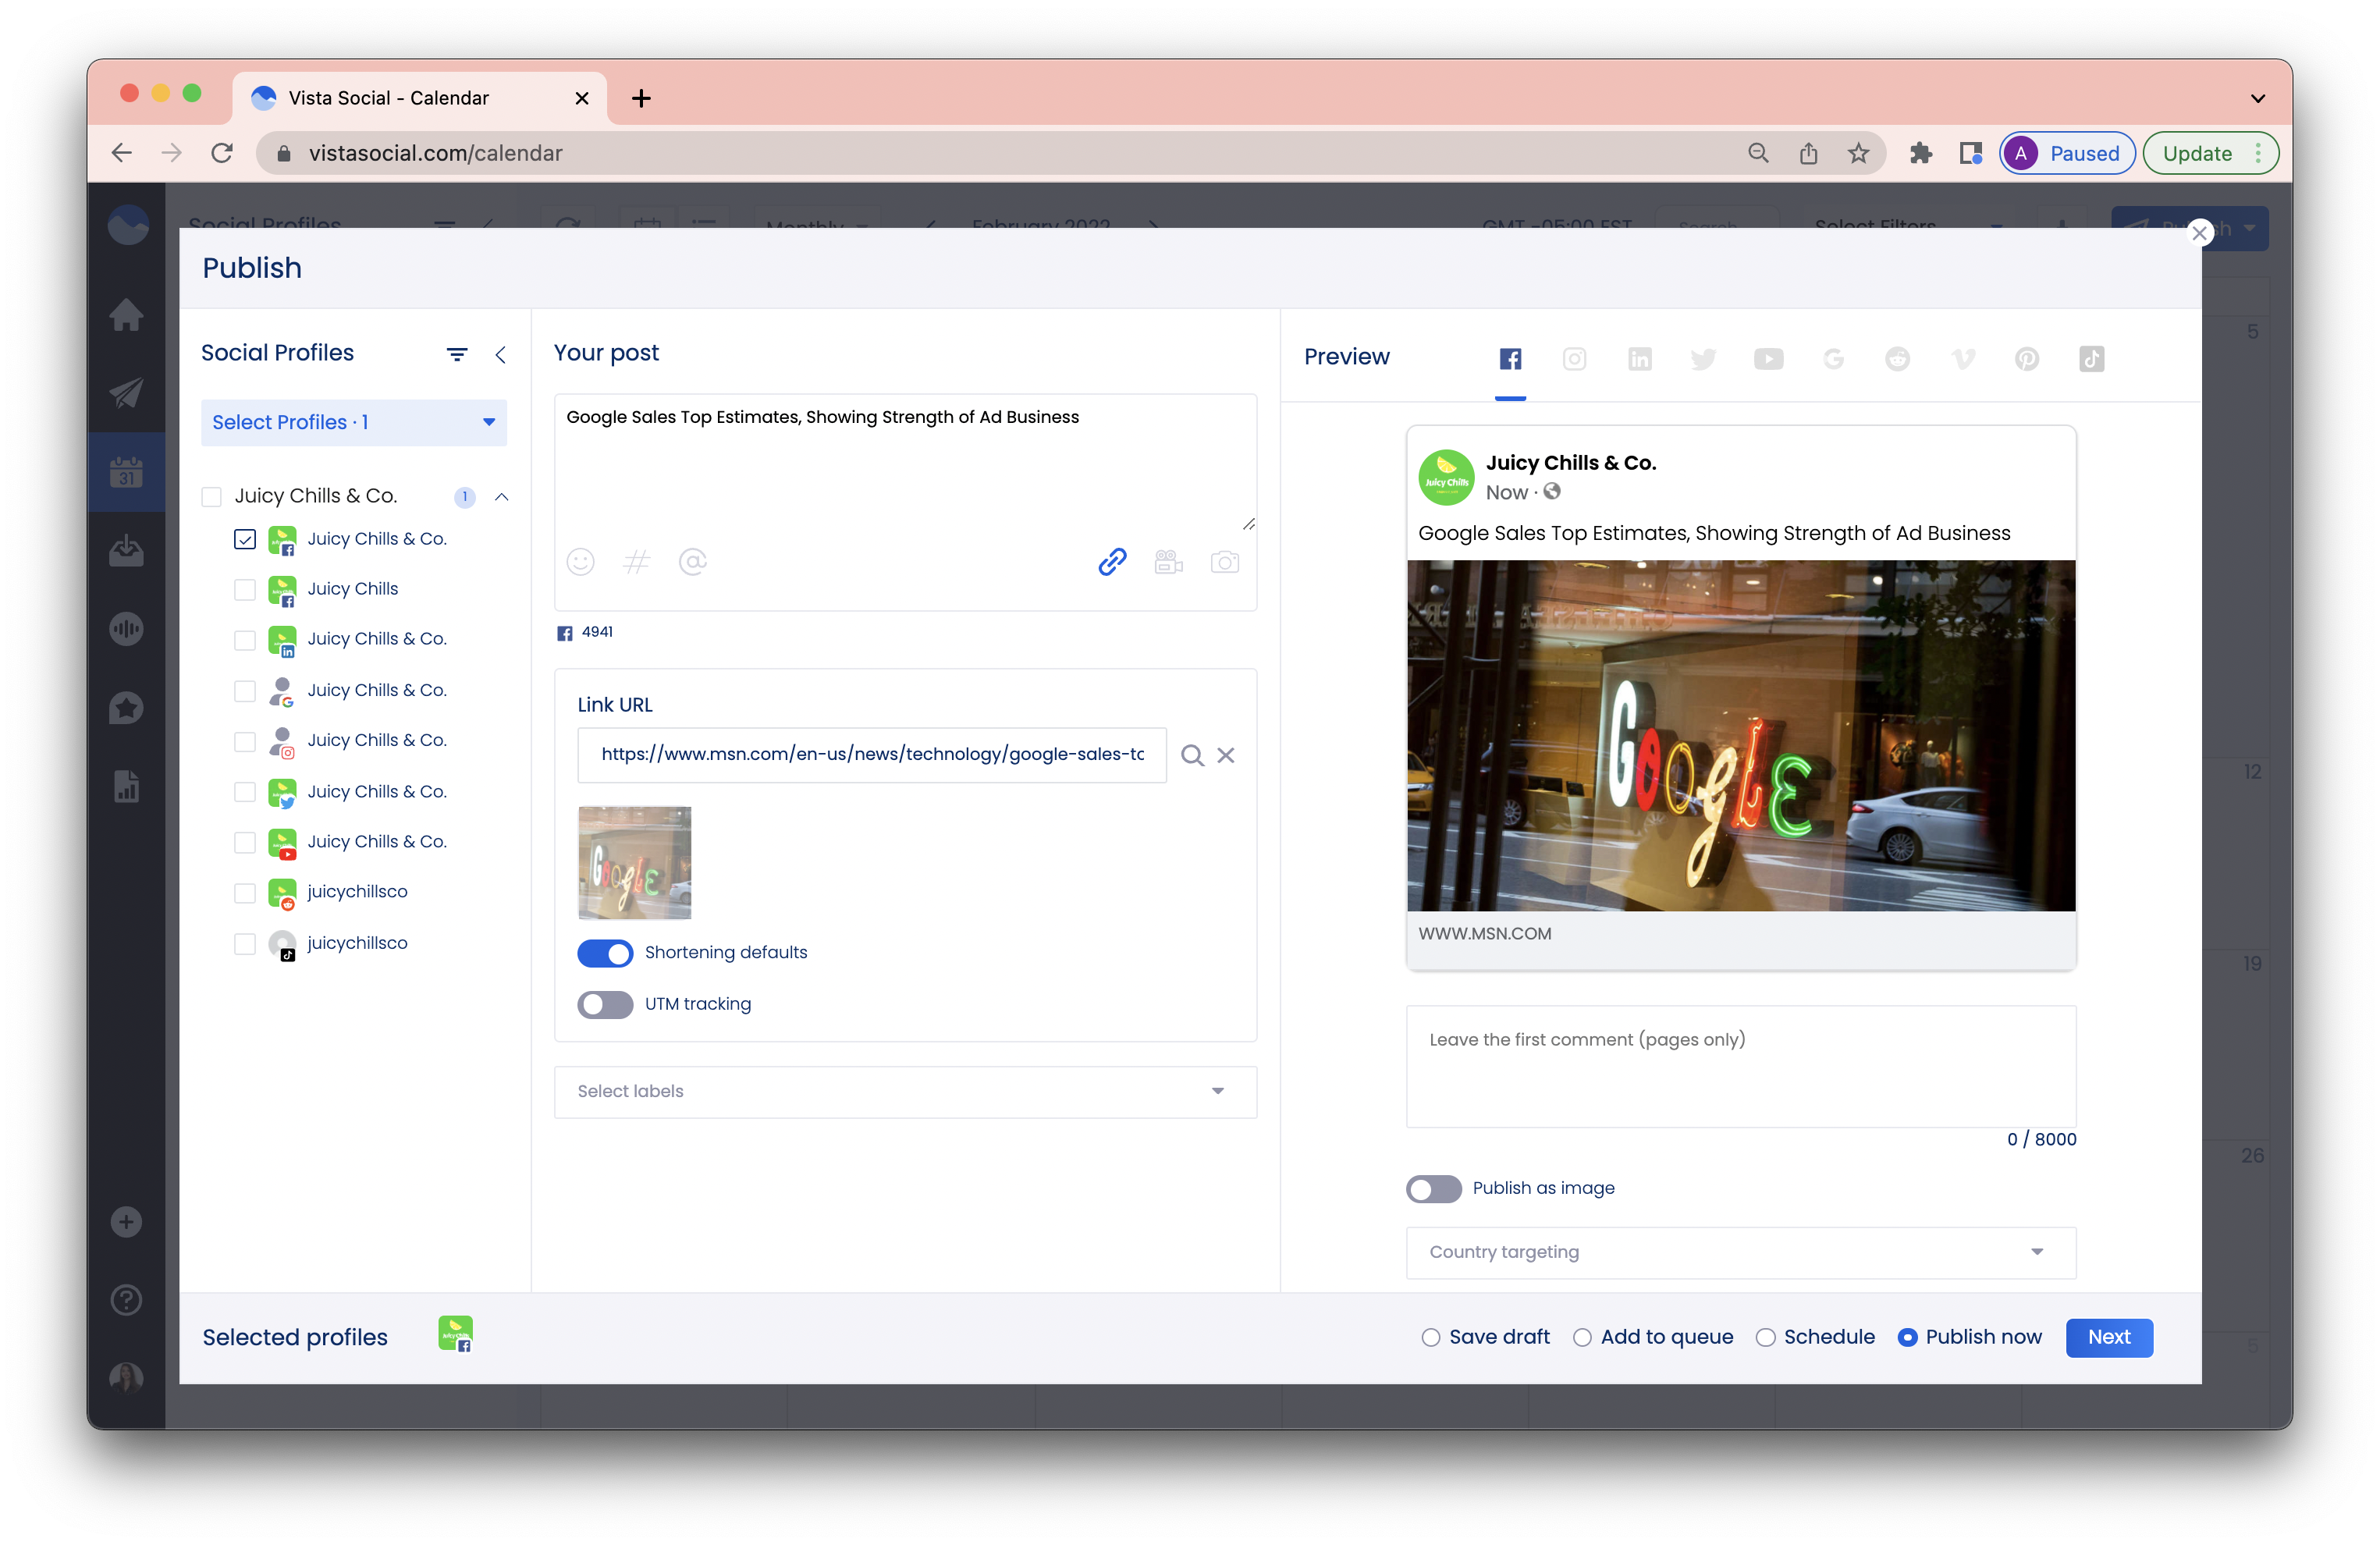This screenshot has width=2380, height=1545.
Task: Switch preview to YouTube icon
Action: point(1768,358)
